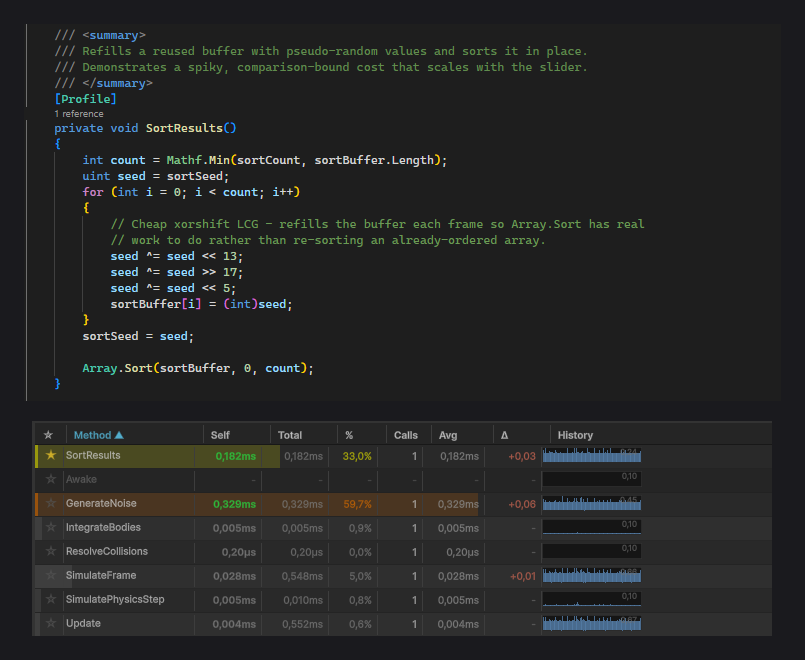The width and height of the screenshot is (805, 660).
Task: Click the Update history sparkline
Action: tap(591, 623)
